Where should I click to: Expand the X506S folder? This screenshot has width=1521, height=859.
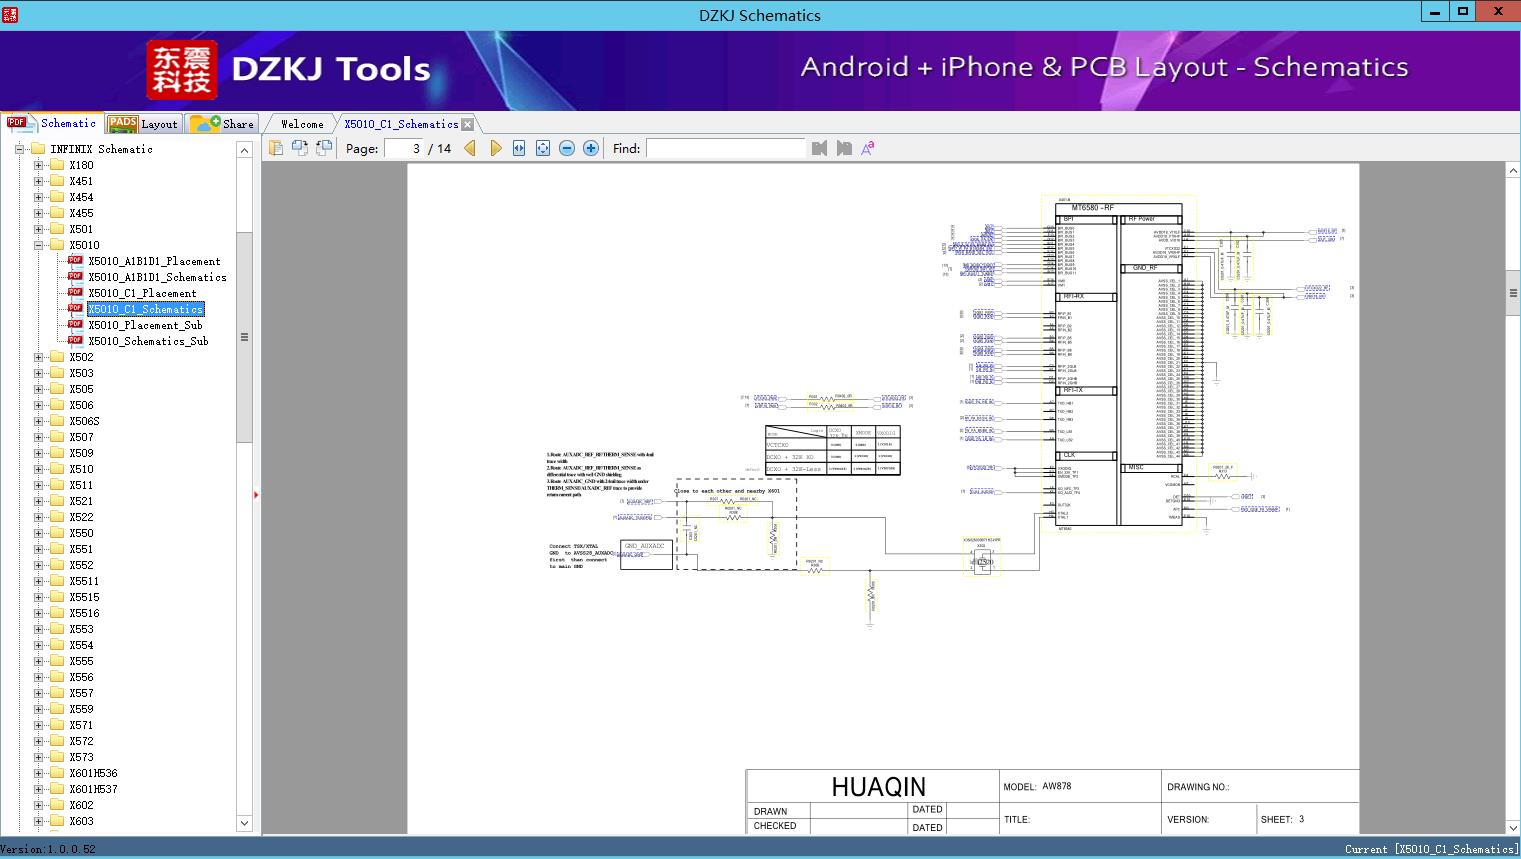point(38,421)
